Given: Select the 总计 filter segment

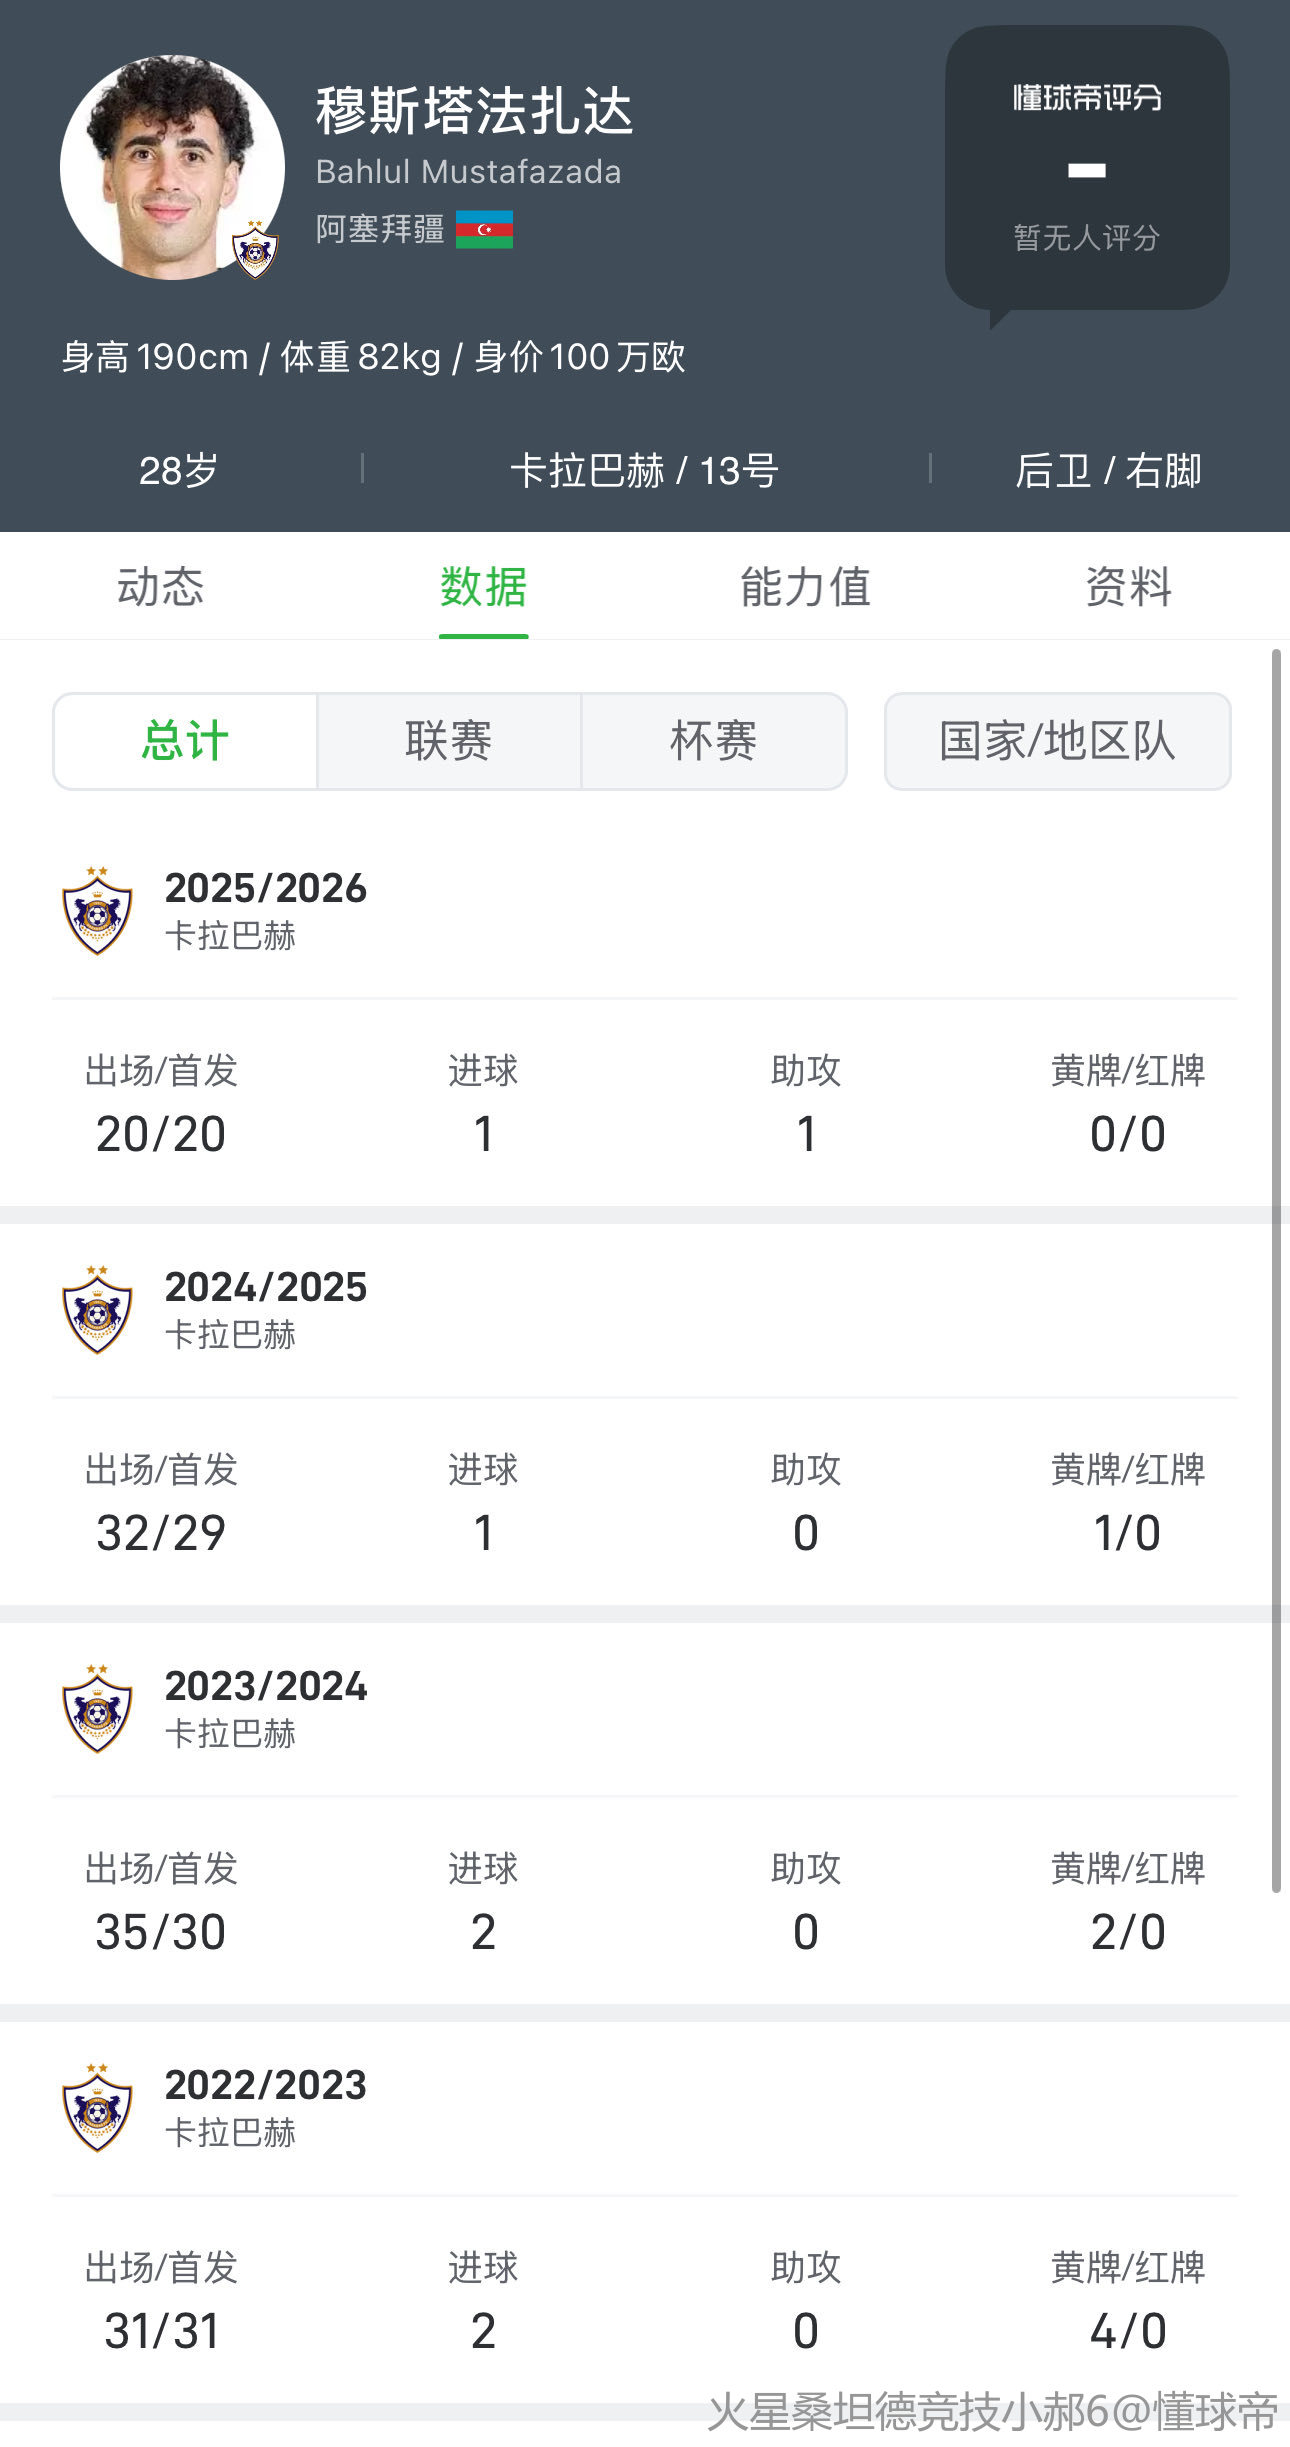Looking at the screenshot, I should pos(185,741).
